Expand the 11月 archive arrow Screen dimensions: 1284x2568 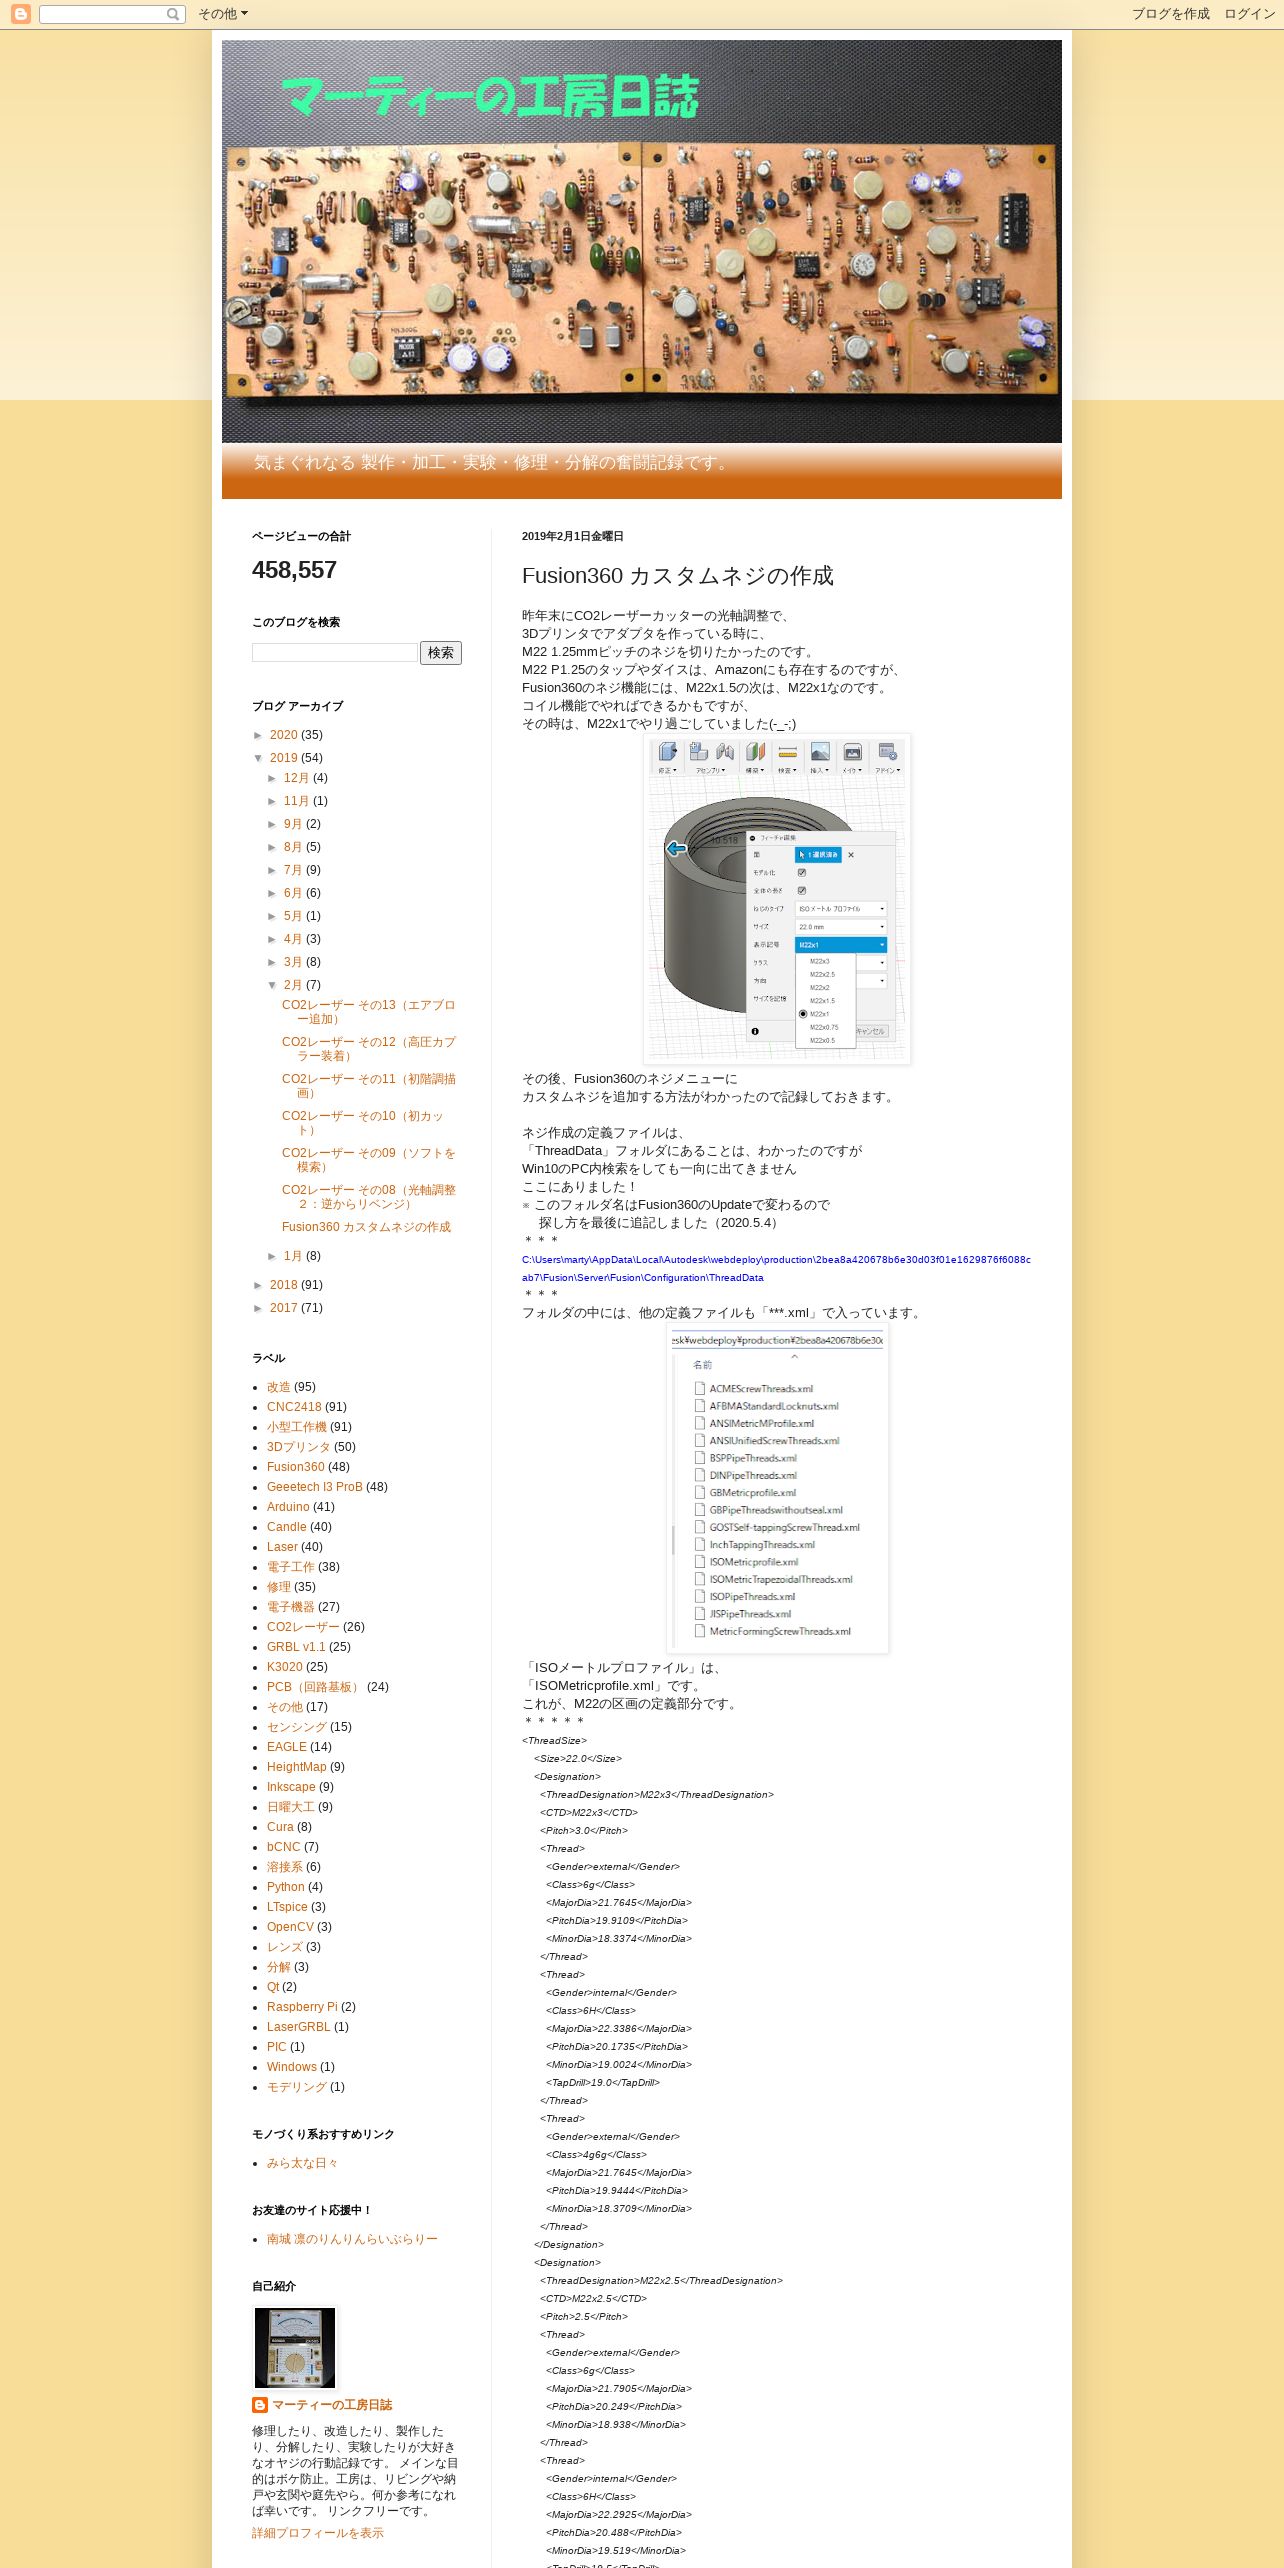273,801
